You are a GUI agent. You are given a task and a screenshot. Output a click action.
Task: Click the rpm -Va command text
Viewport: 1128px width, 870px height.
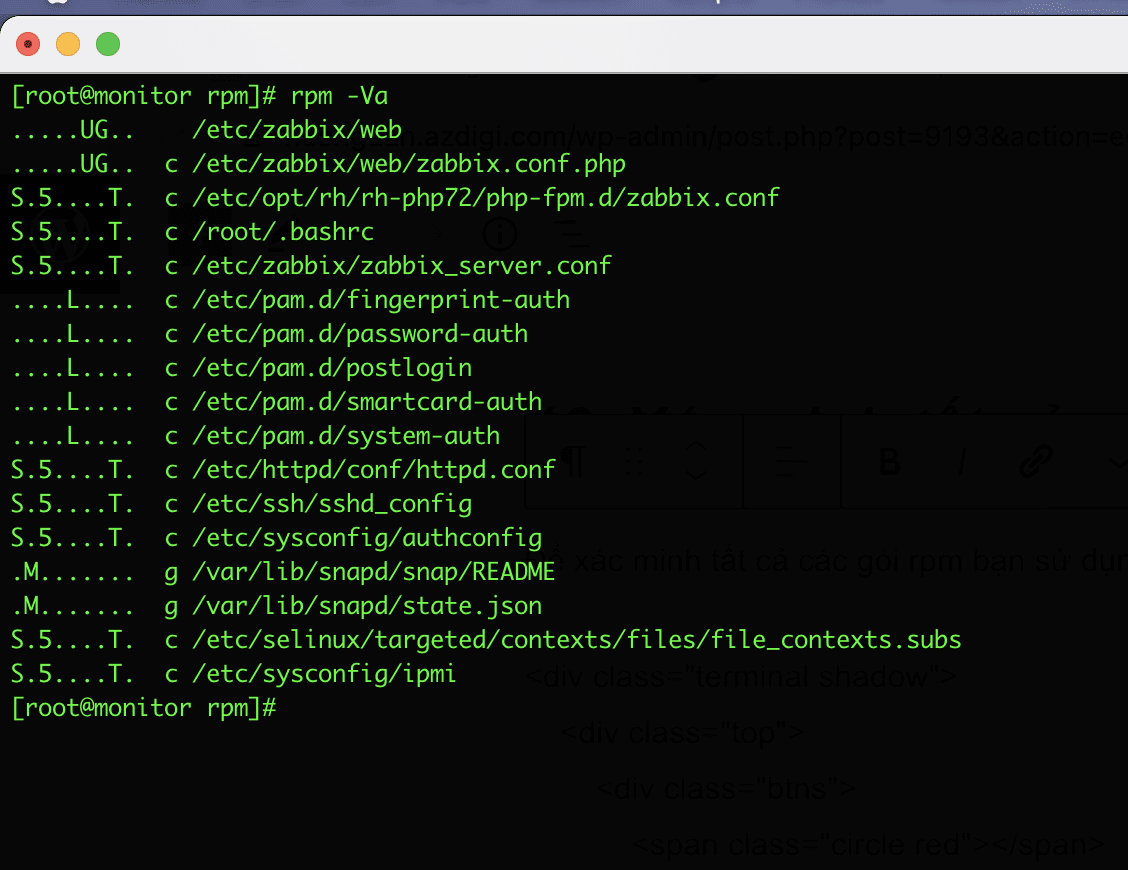point(339,97)
